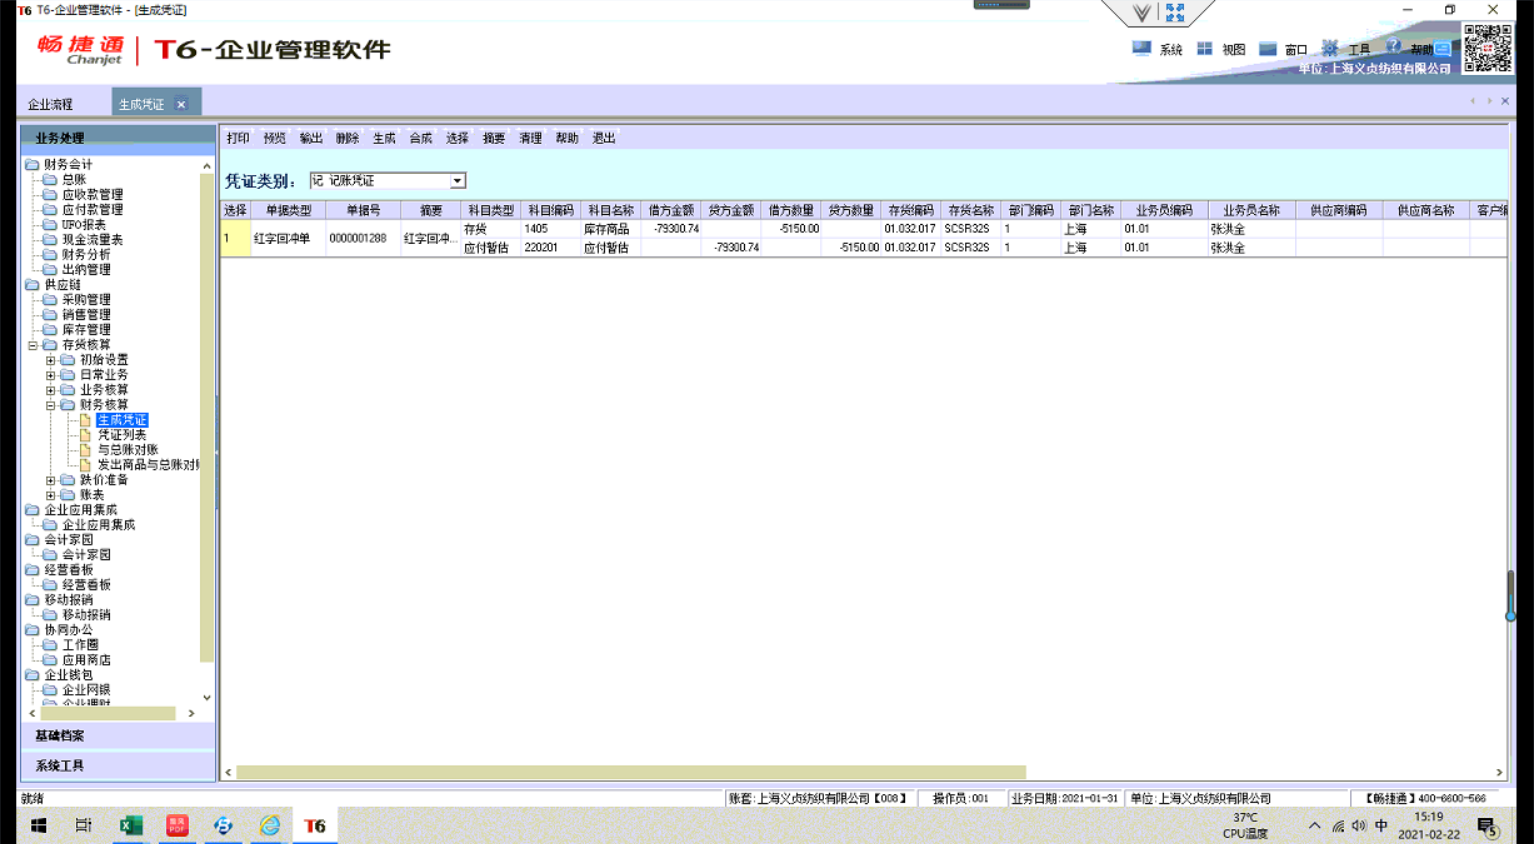Click 输出 in the voucher toolbar
Screen dimensions: 1534x844
tap(311, 138)
